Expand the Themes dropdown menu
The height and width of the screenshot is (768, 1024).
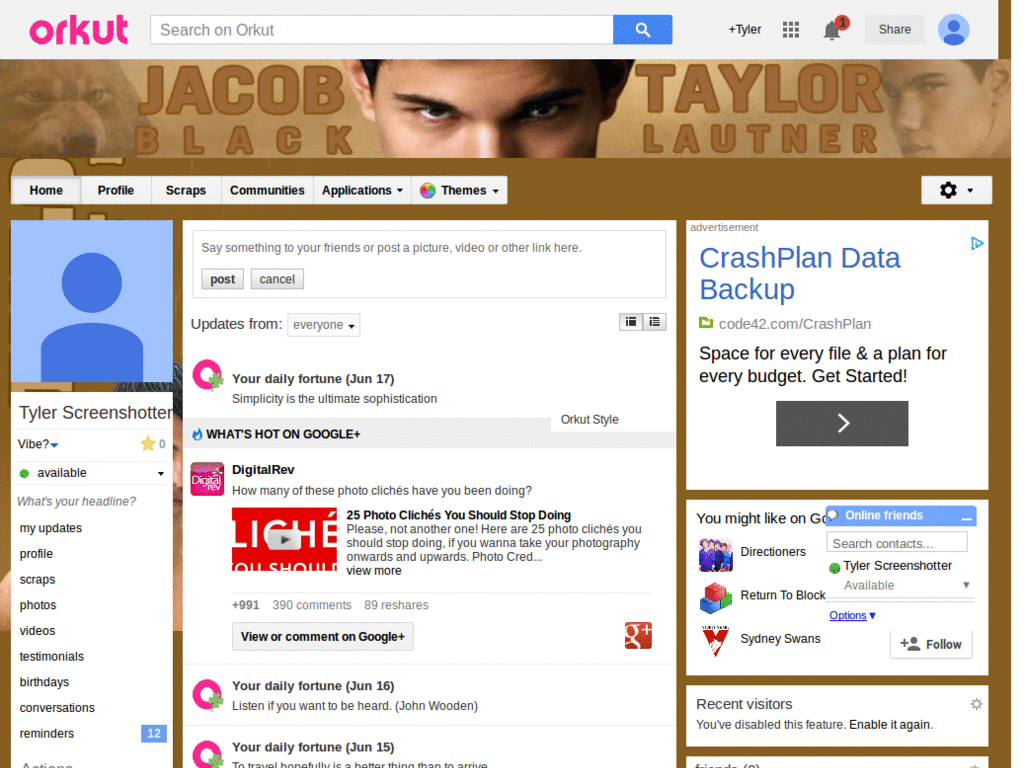460,190
